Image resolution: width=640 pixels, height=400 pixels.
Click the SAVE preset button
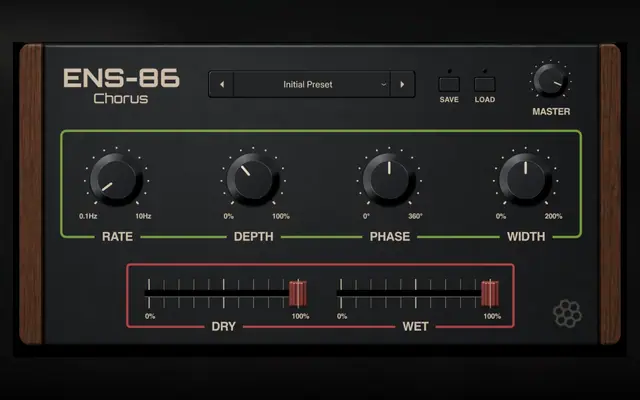click(449, 84)
